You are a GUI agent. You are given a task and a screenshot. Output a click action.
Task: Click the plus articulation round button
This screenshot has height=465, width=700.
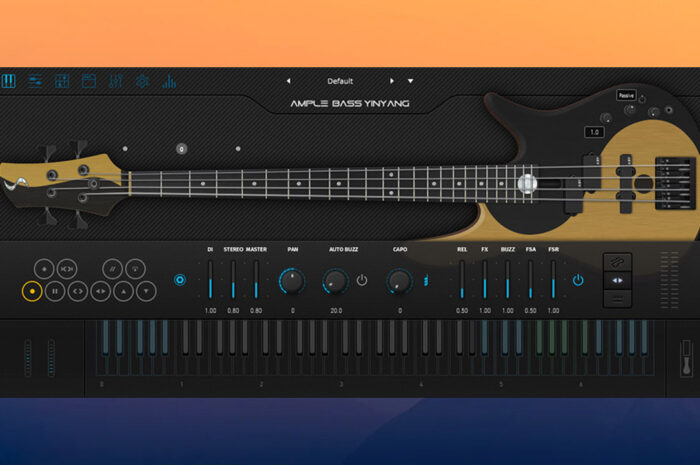click(x=44, y=269)
